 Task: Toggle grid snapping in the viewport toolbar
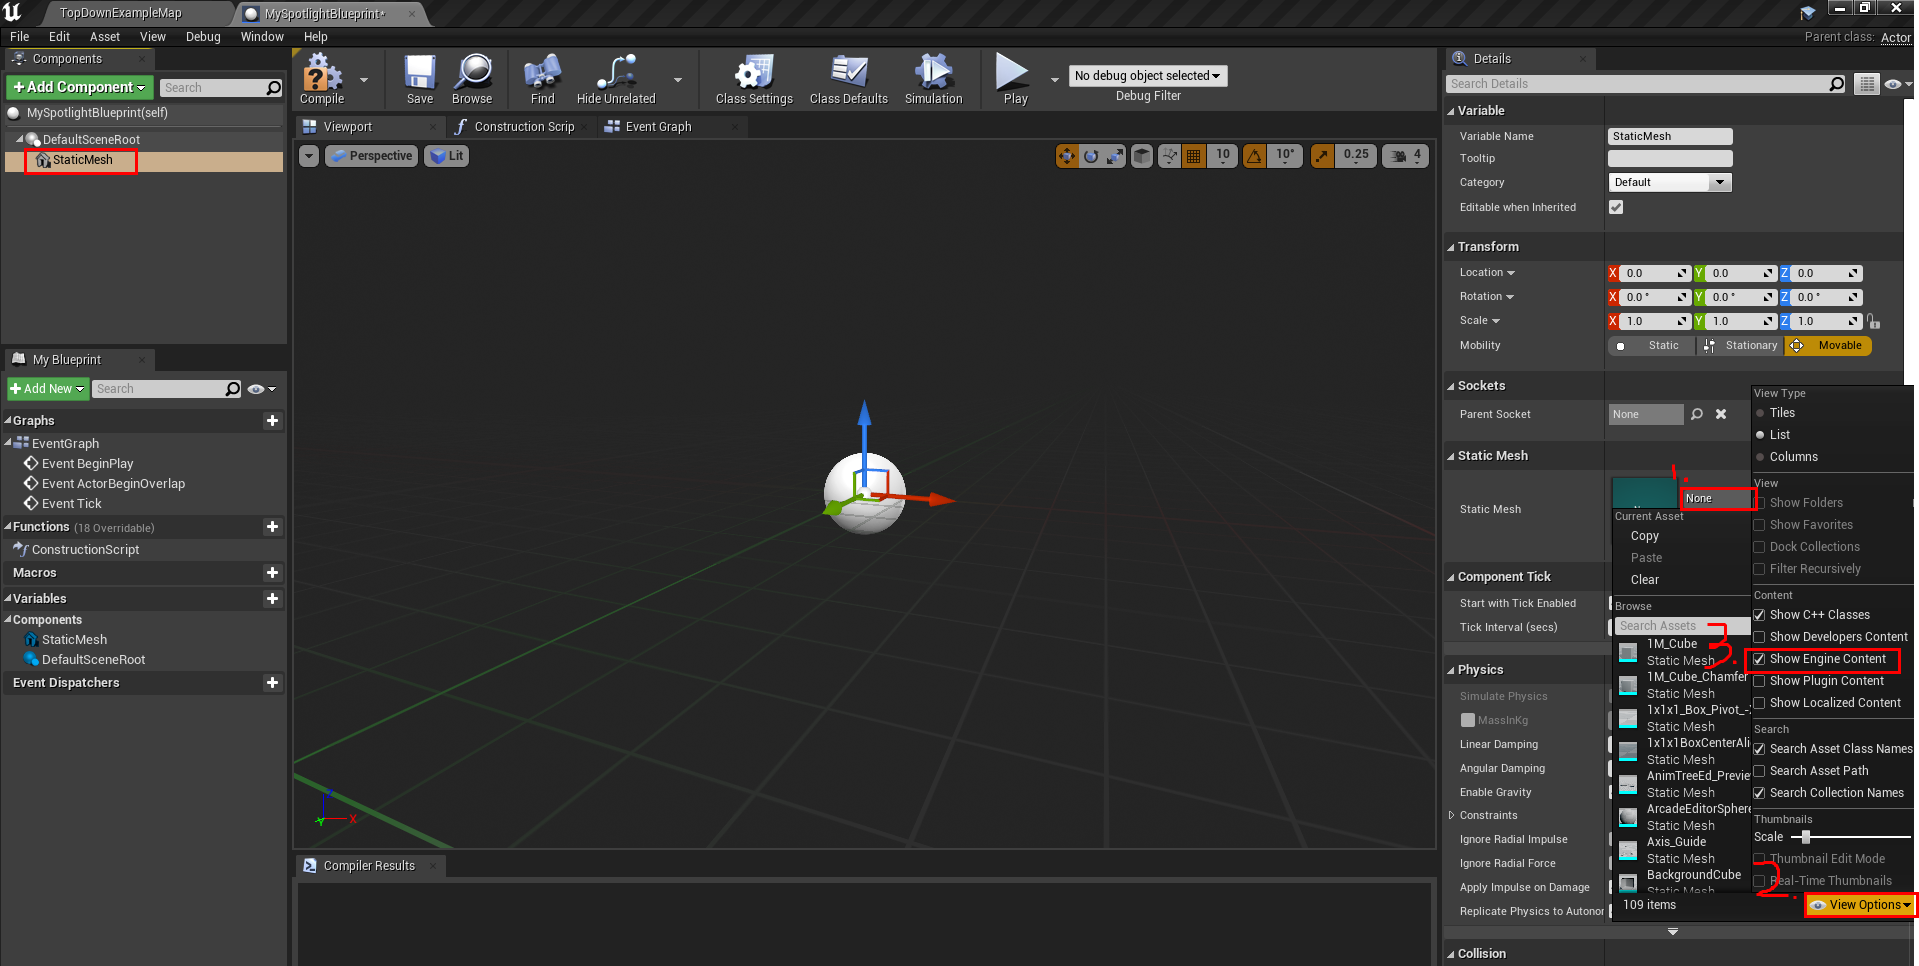point(1193,156)
